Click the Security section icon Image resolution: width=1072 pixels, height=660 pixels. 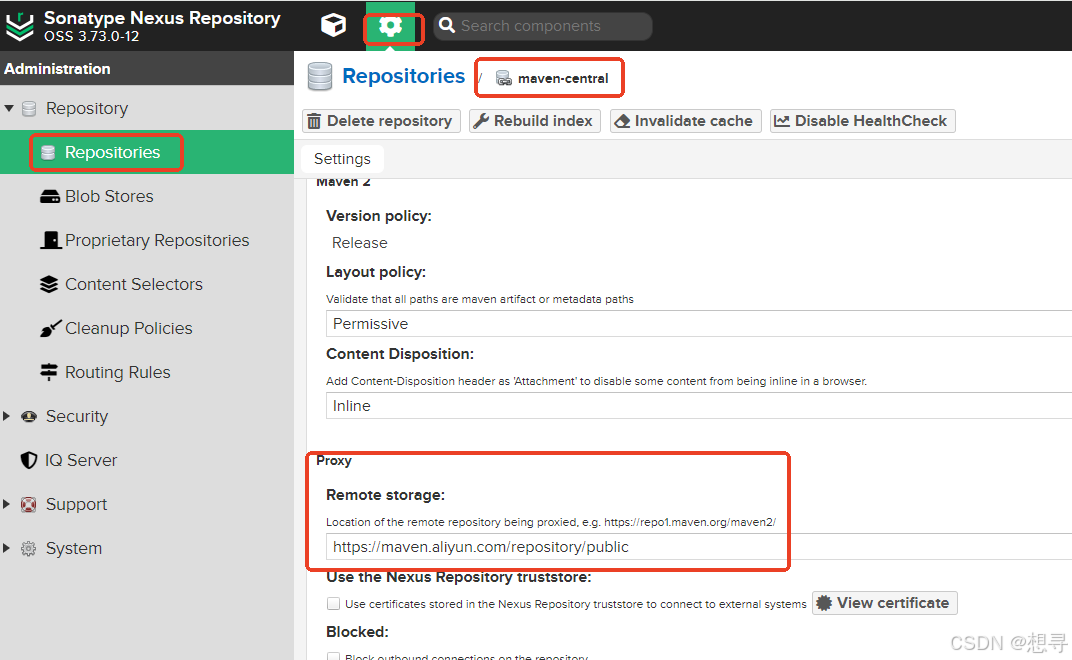29,417
